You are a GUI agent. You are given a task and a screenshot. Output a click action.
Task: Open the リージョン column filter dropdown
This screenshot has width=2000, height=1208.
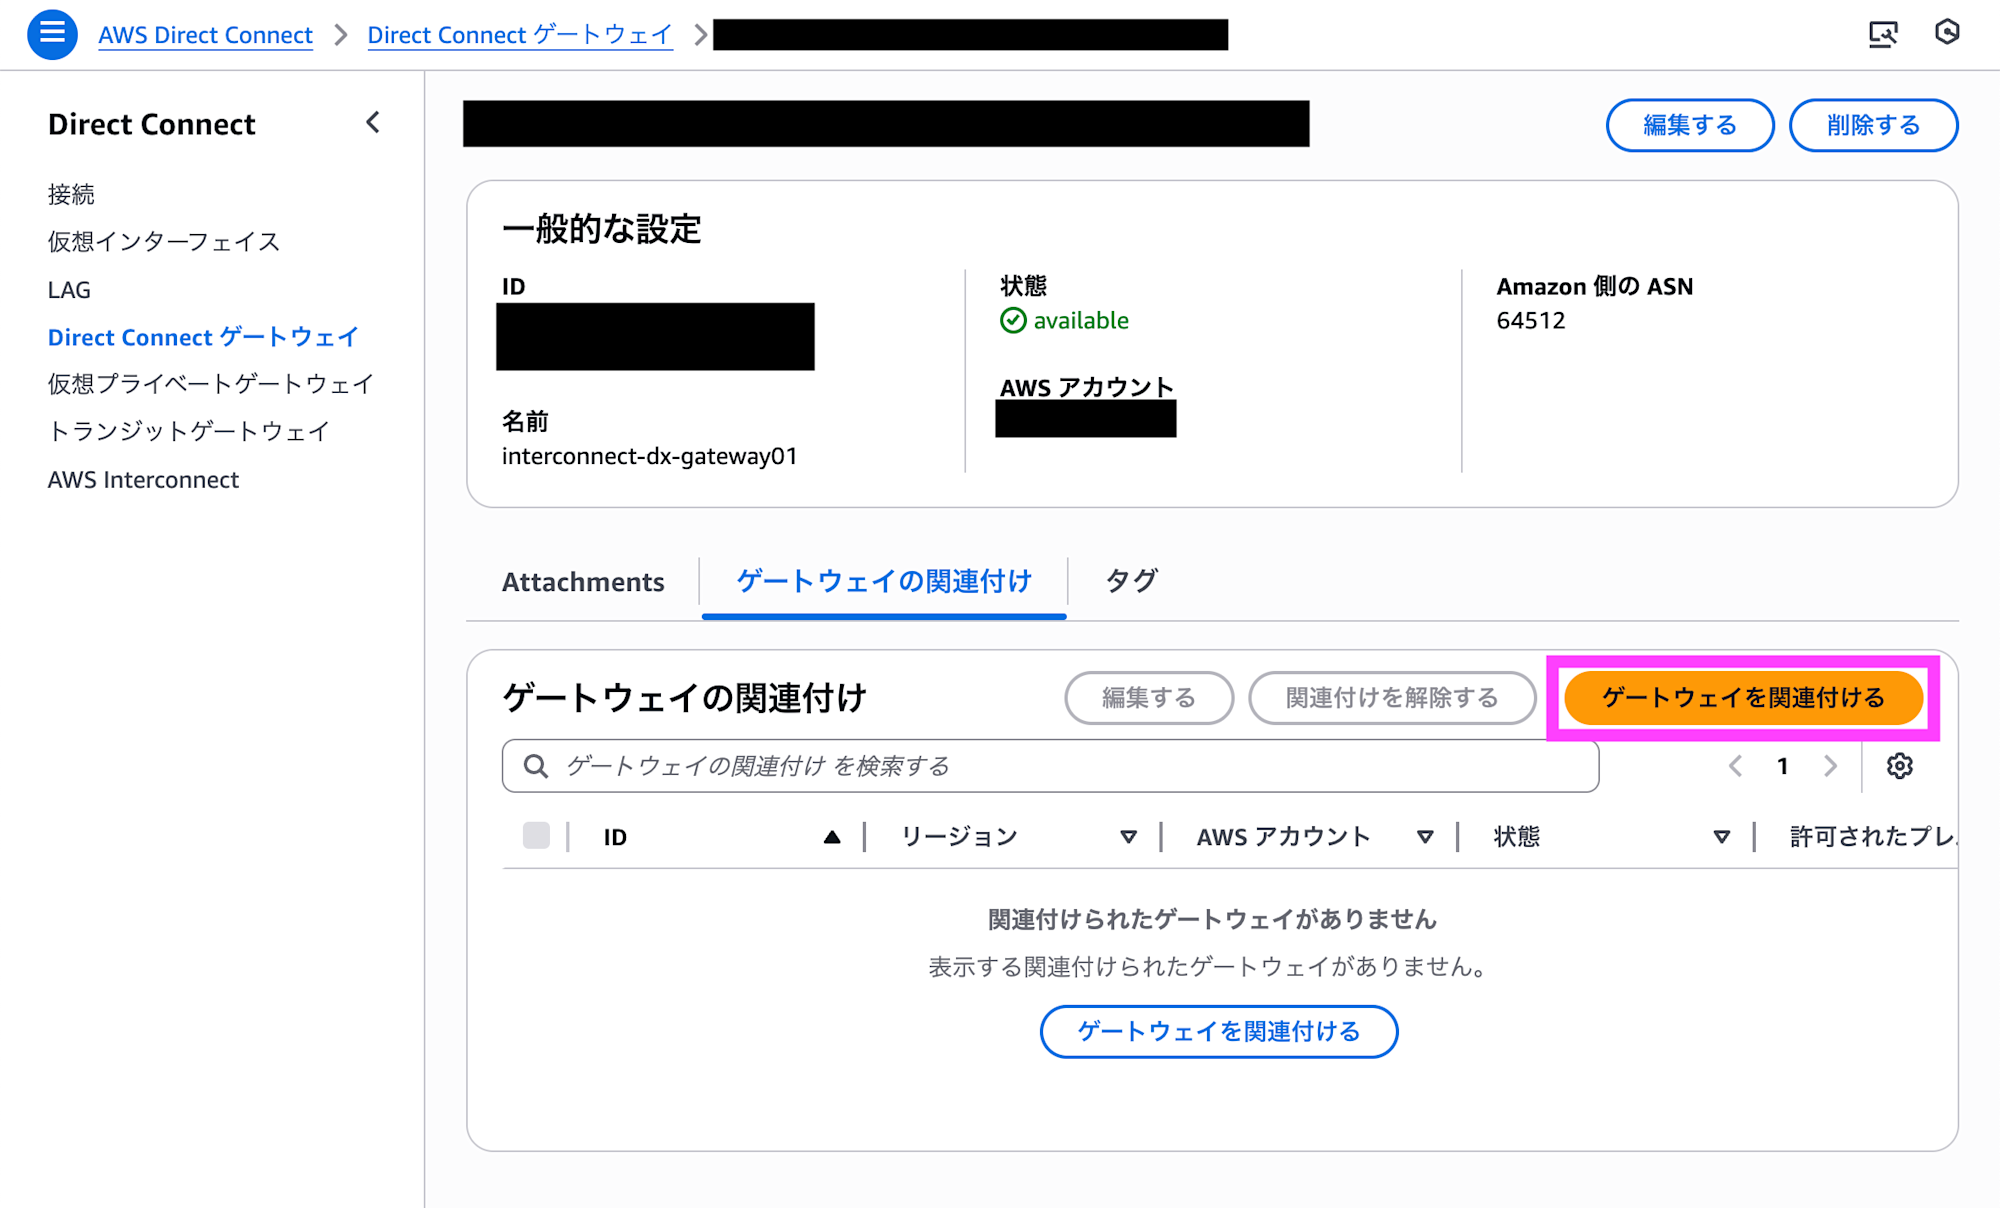(1129, 836)
